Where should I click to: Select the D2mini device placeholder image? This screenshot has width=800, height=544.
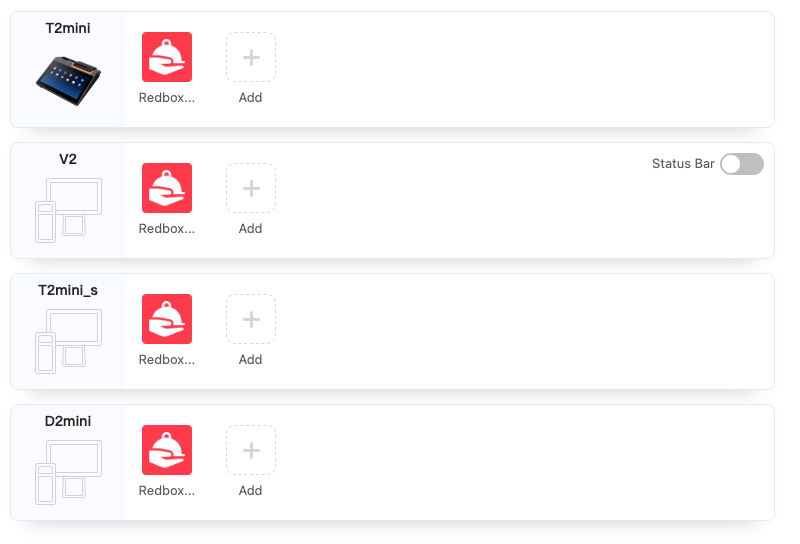[x=68, y=471]
